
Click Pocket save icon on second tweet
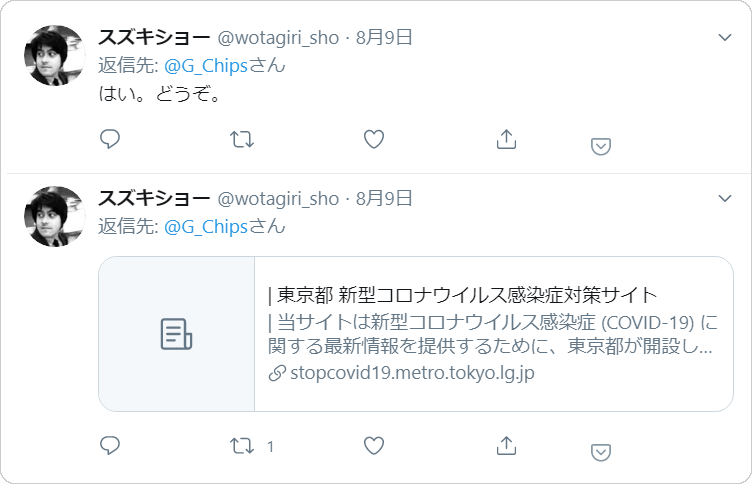pyautogui.click(x=600, y=452)
